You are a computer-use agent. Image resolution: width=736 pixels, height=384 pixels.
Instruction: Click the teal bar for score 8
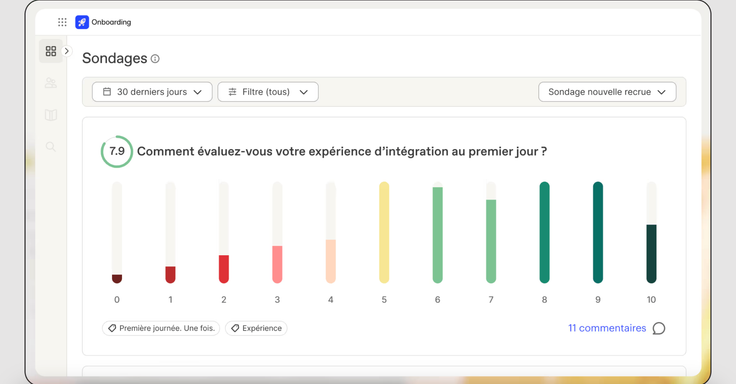(544, 232)
